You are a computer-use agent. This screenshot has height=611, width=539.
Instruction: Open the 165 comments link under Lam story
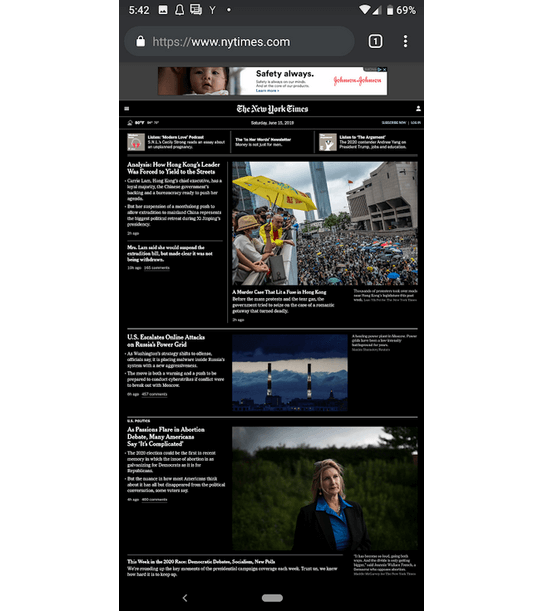pyautogui.click(x=157, y=268)
